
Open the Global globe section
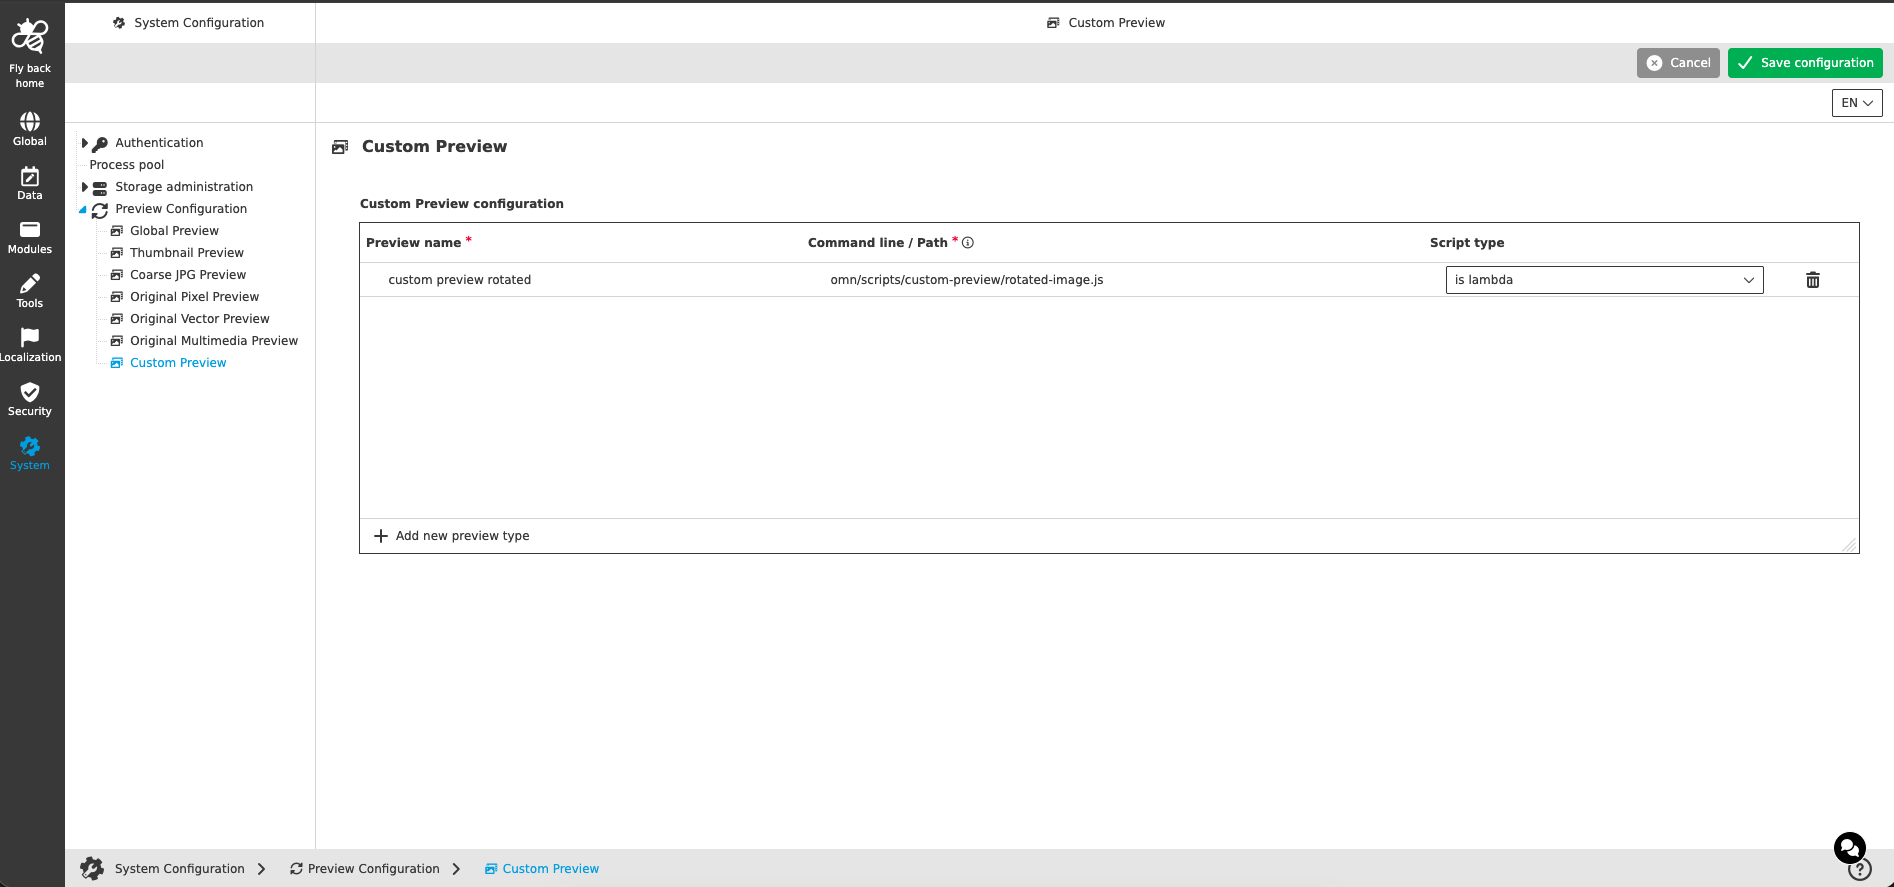coord(30,122)
